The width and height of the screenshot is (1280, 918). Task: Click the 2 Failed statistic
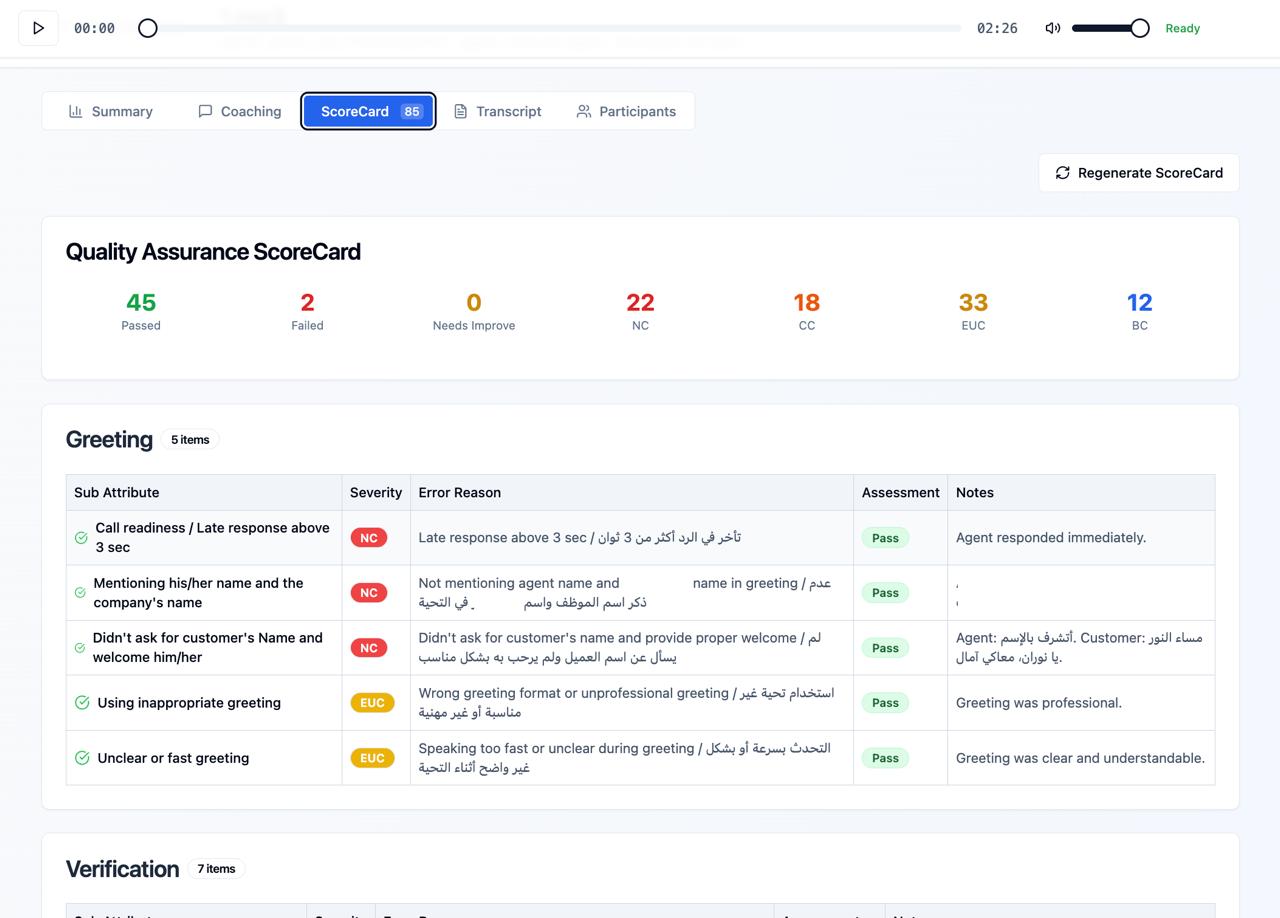tap(307, 310)
